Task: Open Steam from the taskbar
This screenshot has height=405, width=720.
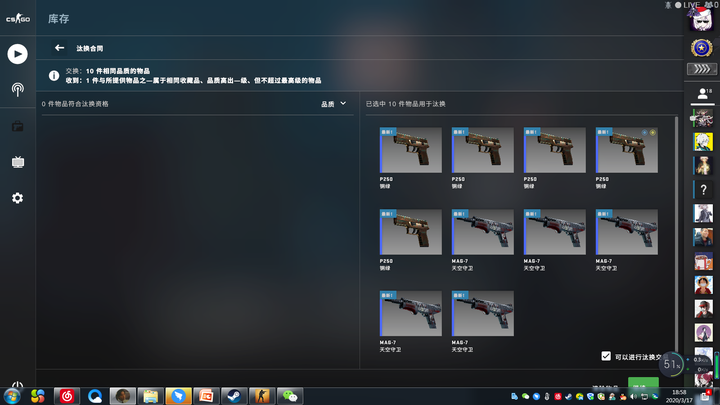Action: 234,396
